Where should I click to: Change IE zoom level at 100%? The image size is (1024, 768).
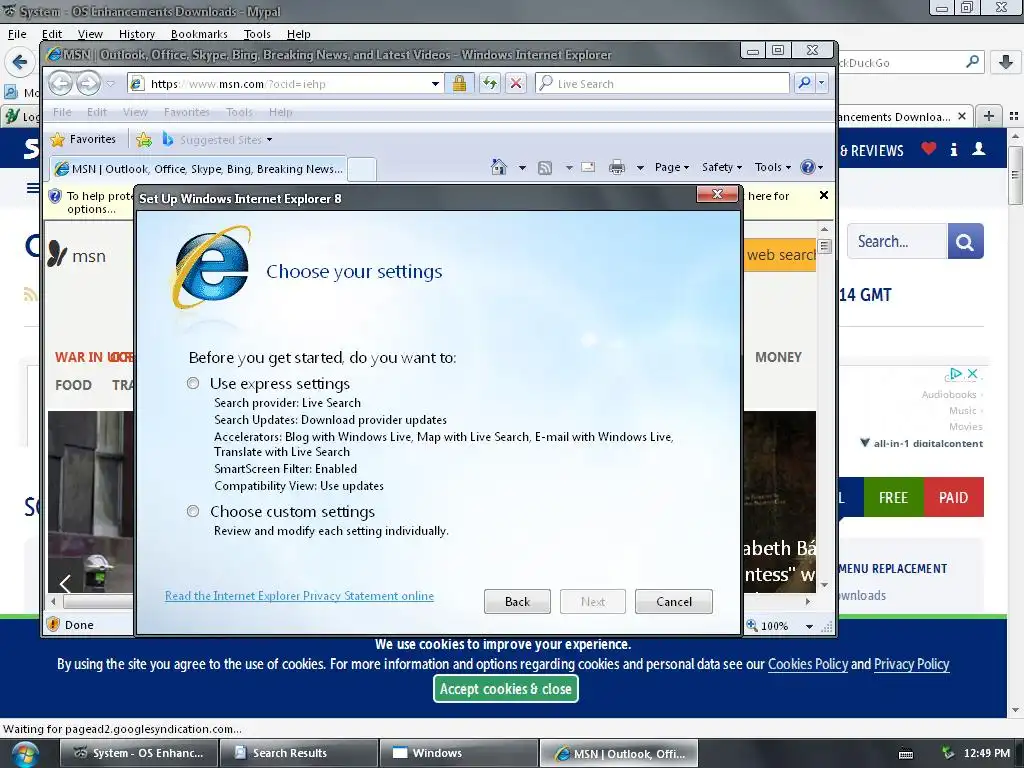tap(780, 626)
